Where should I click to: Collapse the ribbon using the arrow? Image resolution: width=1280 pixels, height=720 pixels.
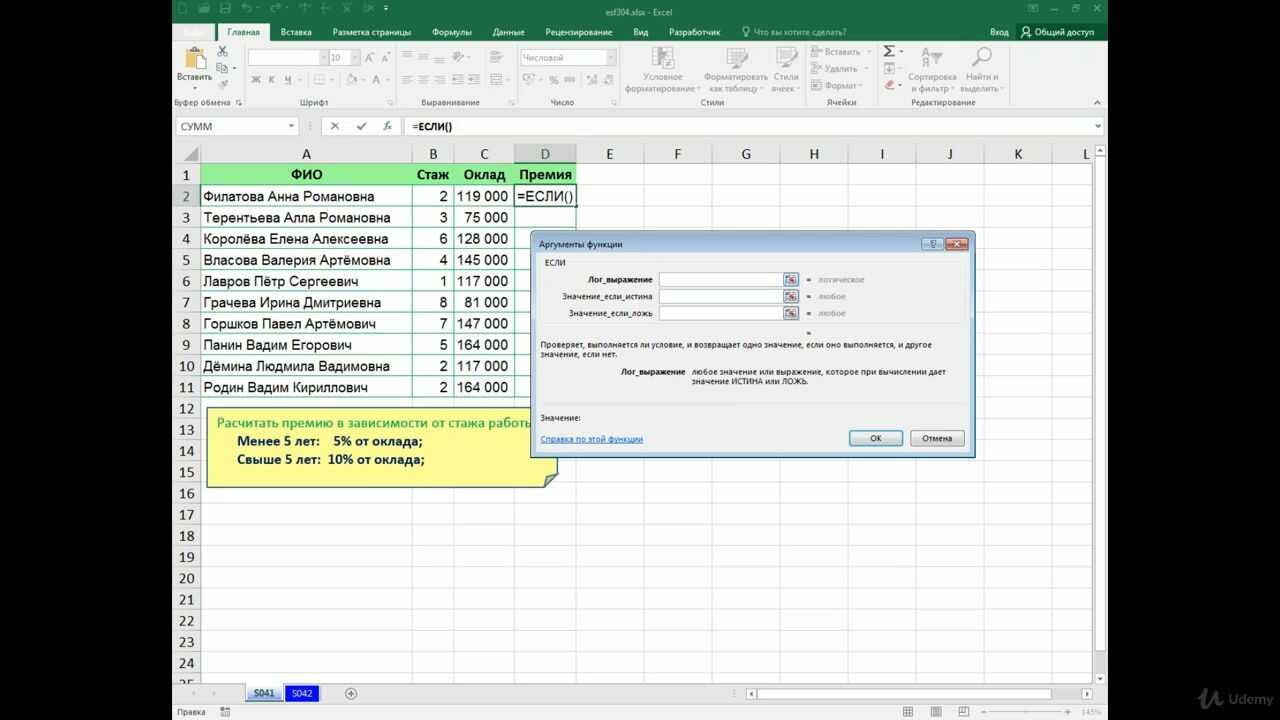[1098, 102]
